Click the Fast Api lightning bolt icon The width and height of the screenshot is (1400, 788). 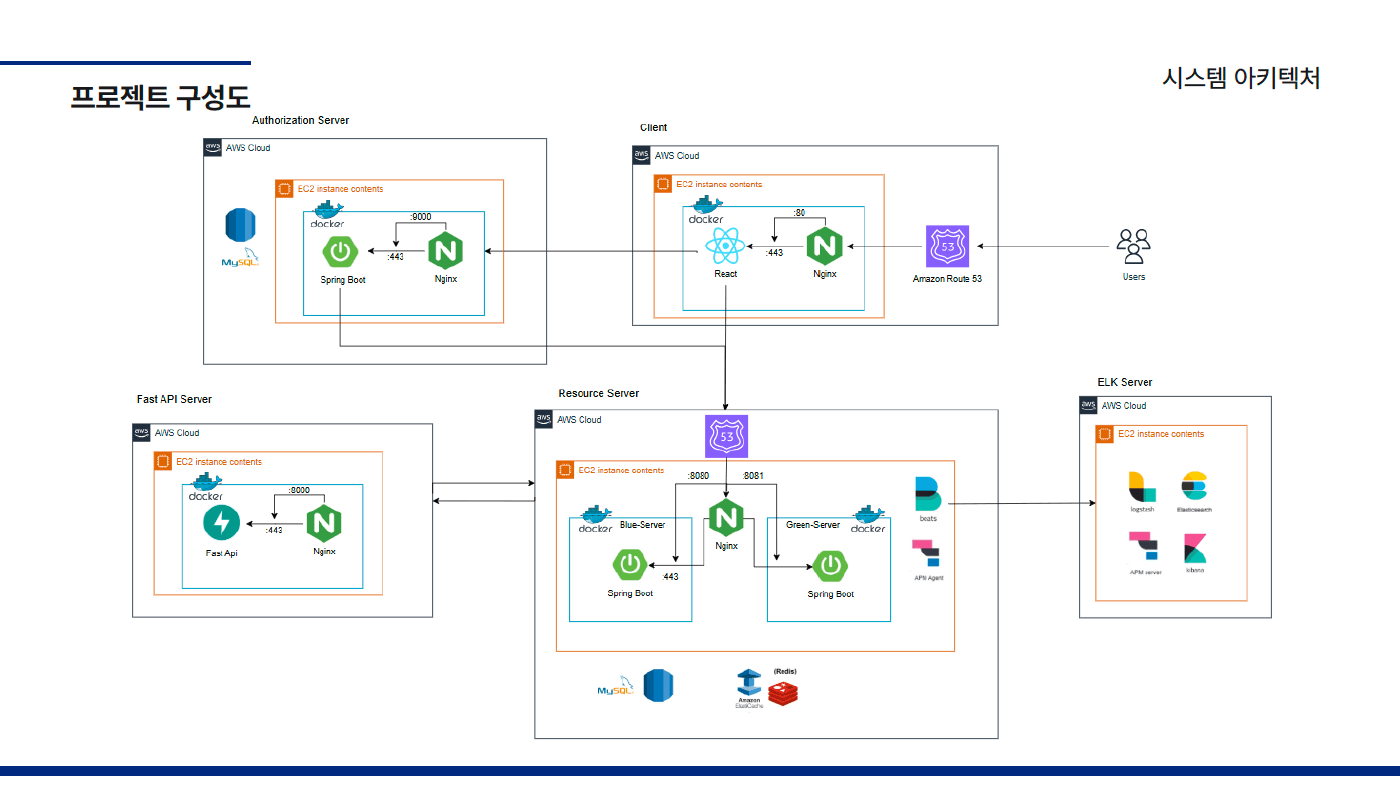point(221,523)
